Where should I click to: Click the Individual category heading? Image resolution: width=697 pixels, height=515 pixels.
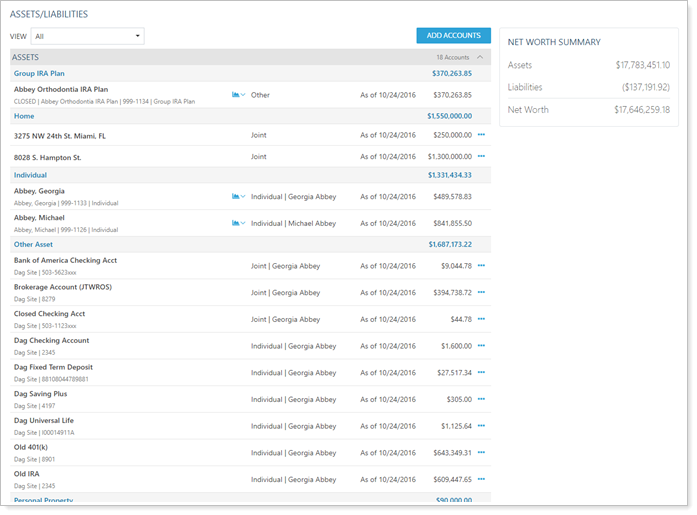(30, 175)
